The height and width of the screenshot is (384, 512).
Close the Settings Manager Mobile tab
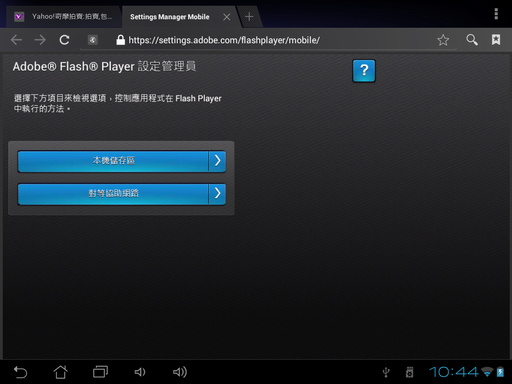click(x=227, y=17)
